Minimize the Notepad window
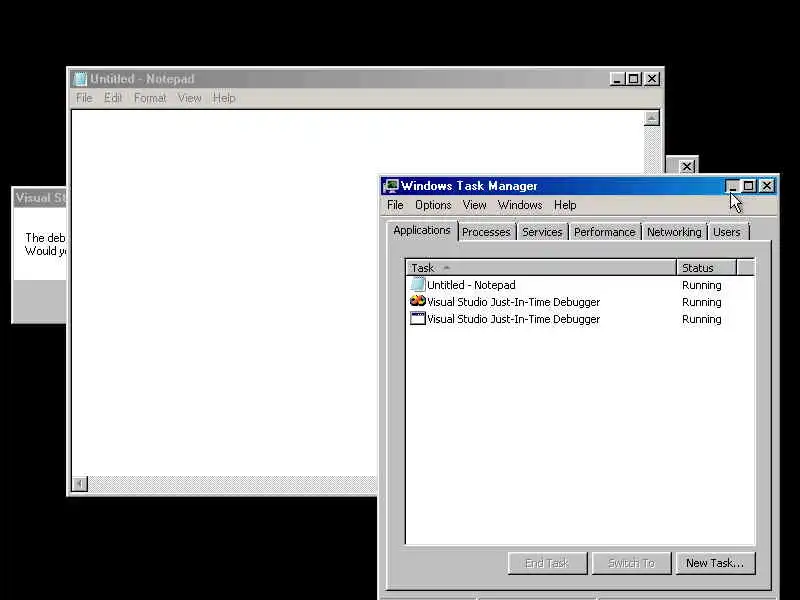The height and width of the screenshot is (600, 800). (617, 79)
